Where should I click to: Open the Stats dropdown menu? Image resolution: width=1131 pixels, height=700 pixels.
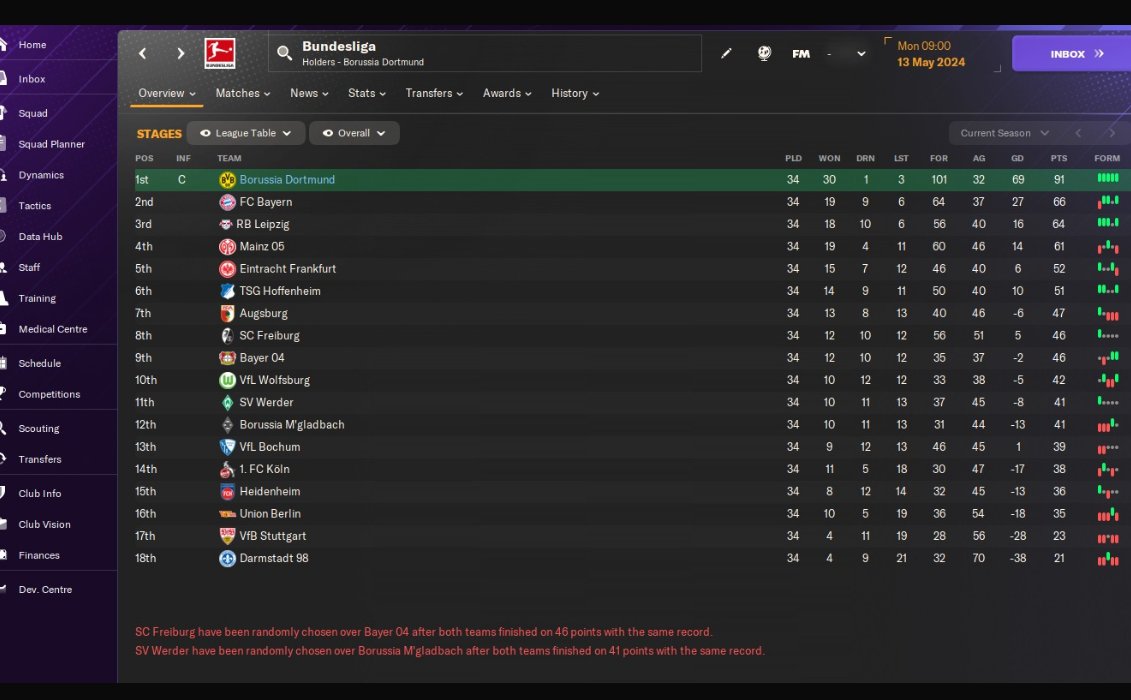366,93
